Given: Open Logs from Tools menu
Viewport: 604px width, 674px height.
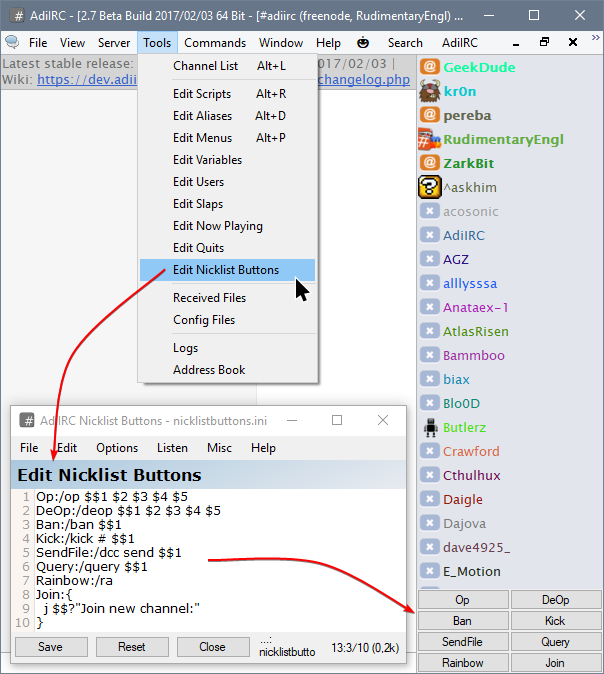Looking at the screenshot, I should coord(227,347).
